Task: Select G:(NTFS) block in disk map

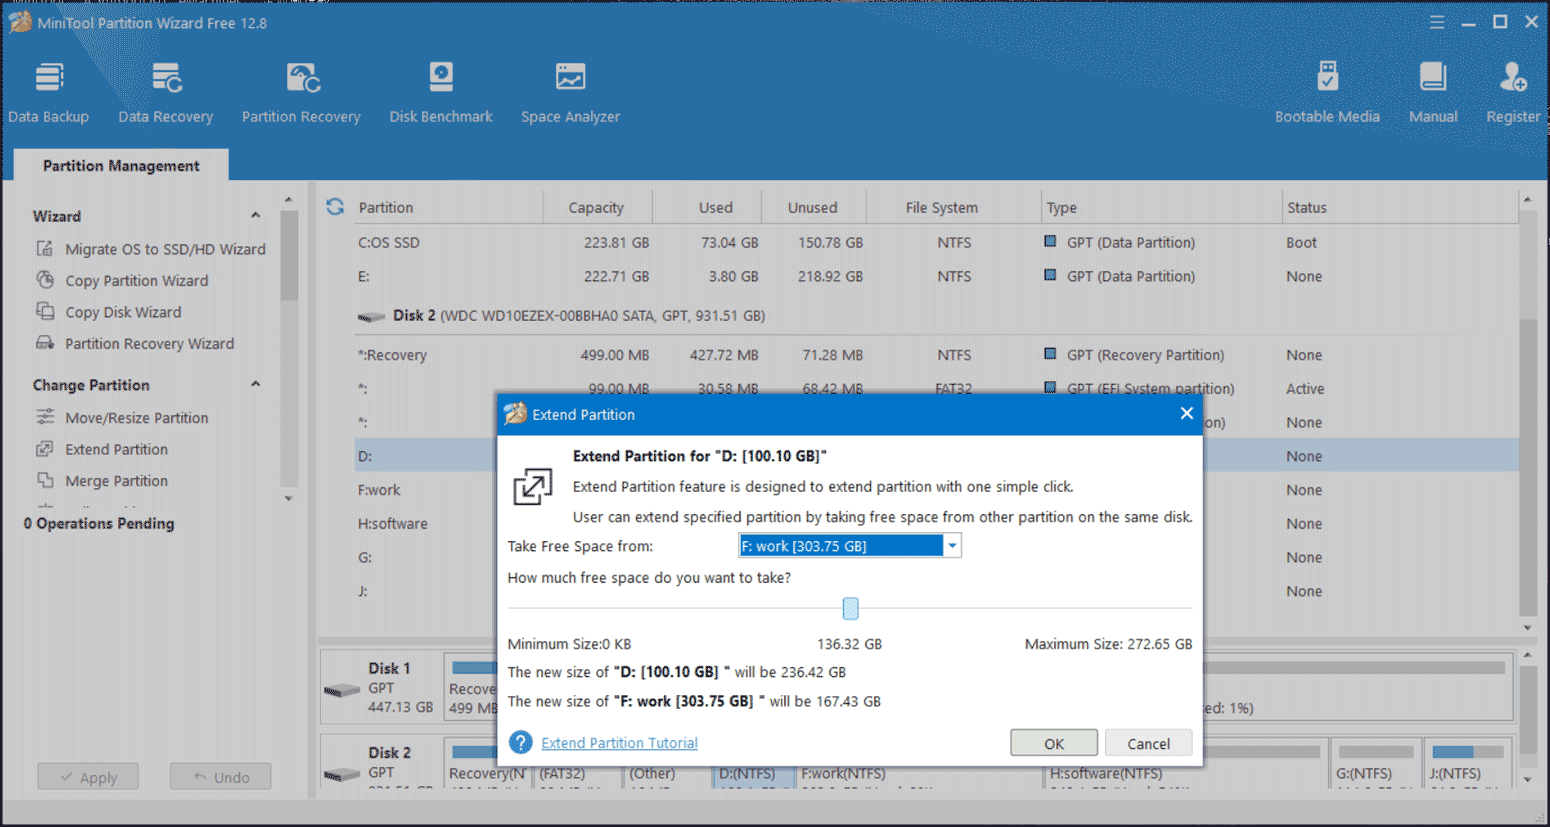Action: click(1376, 764)
